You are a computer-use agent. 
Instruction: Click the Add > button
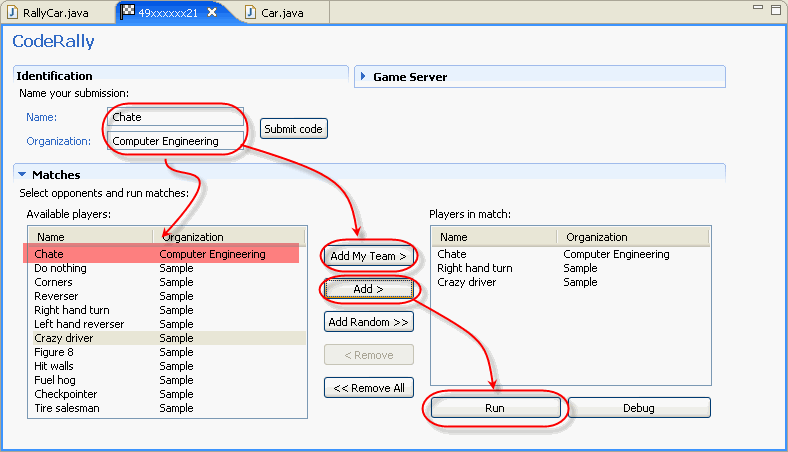tap(368, 289)
